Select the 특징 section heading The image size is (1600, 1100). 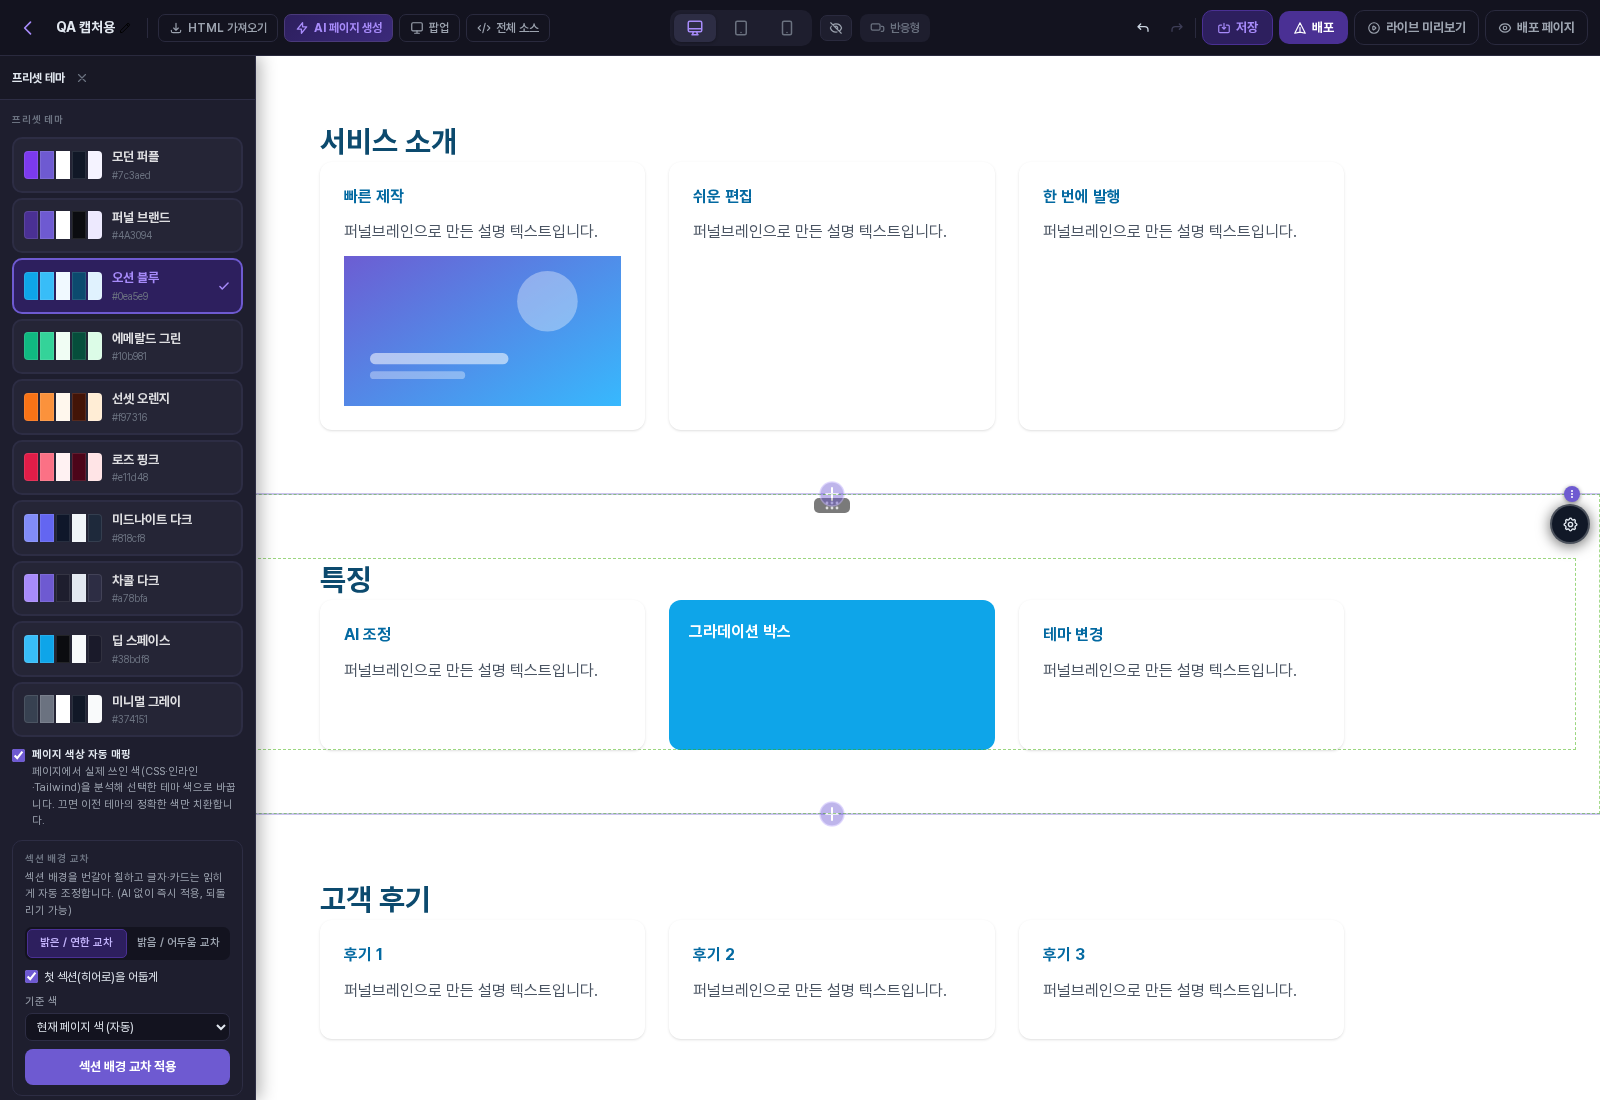pos(346,579)
